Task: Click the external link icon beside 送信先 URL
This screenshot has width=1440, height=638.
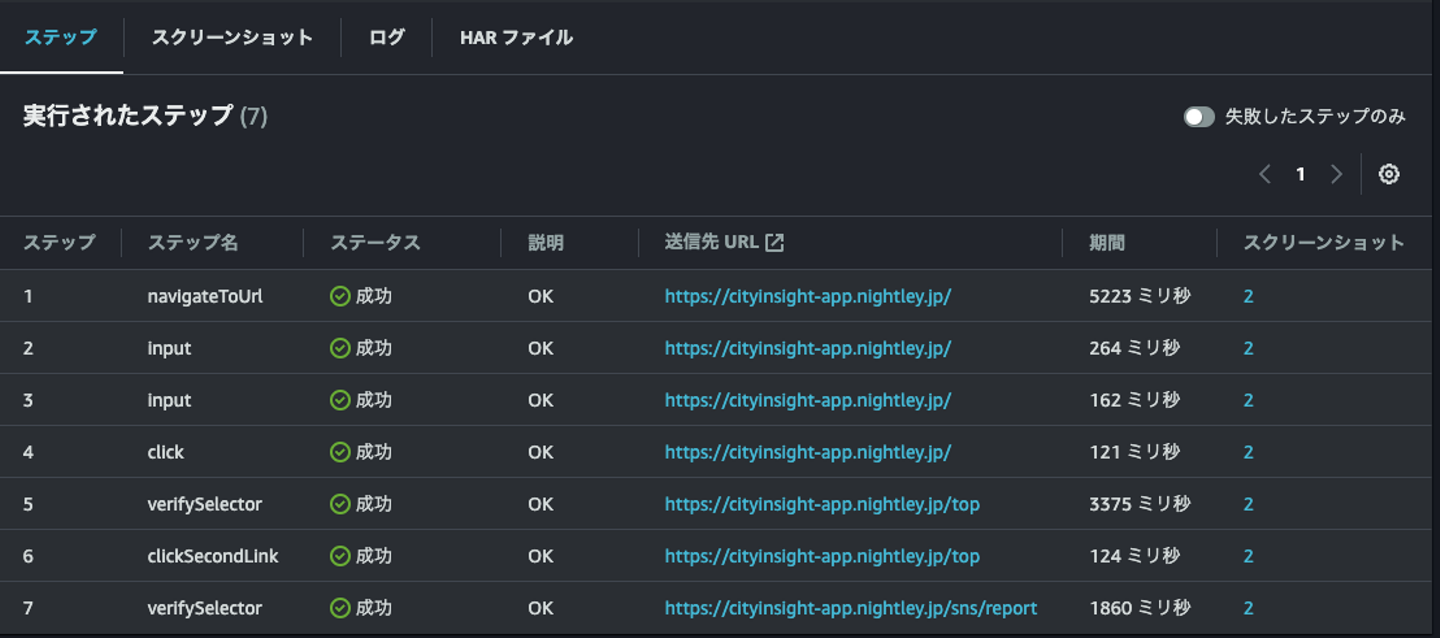Action: tap(774, 243)
